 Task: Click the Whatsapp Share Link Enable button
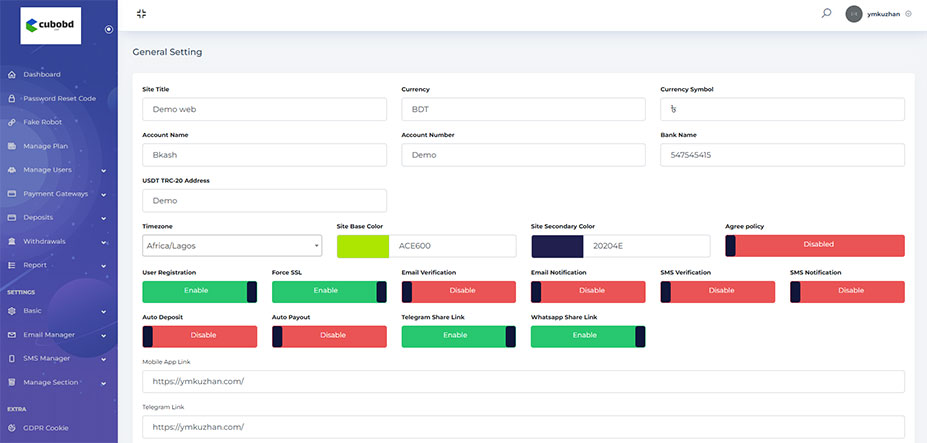(x=588, y=336)
